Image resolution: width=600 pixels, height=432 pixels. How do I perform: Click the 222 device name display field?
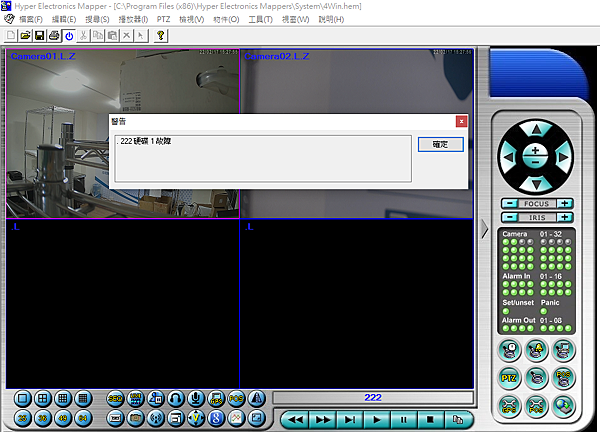[x=373, y=398]
